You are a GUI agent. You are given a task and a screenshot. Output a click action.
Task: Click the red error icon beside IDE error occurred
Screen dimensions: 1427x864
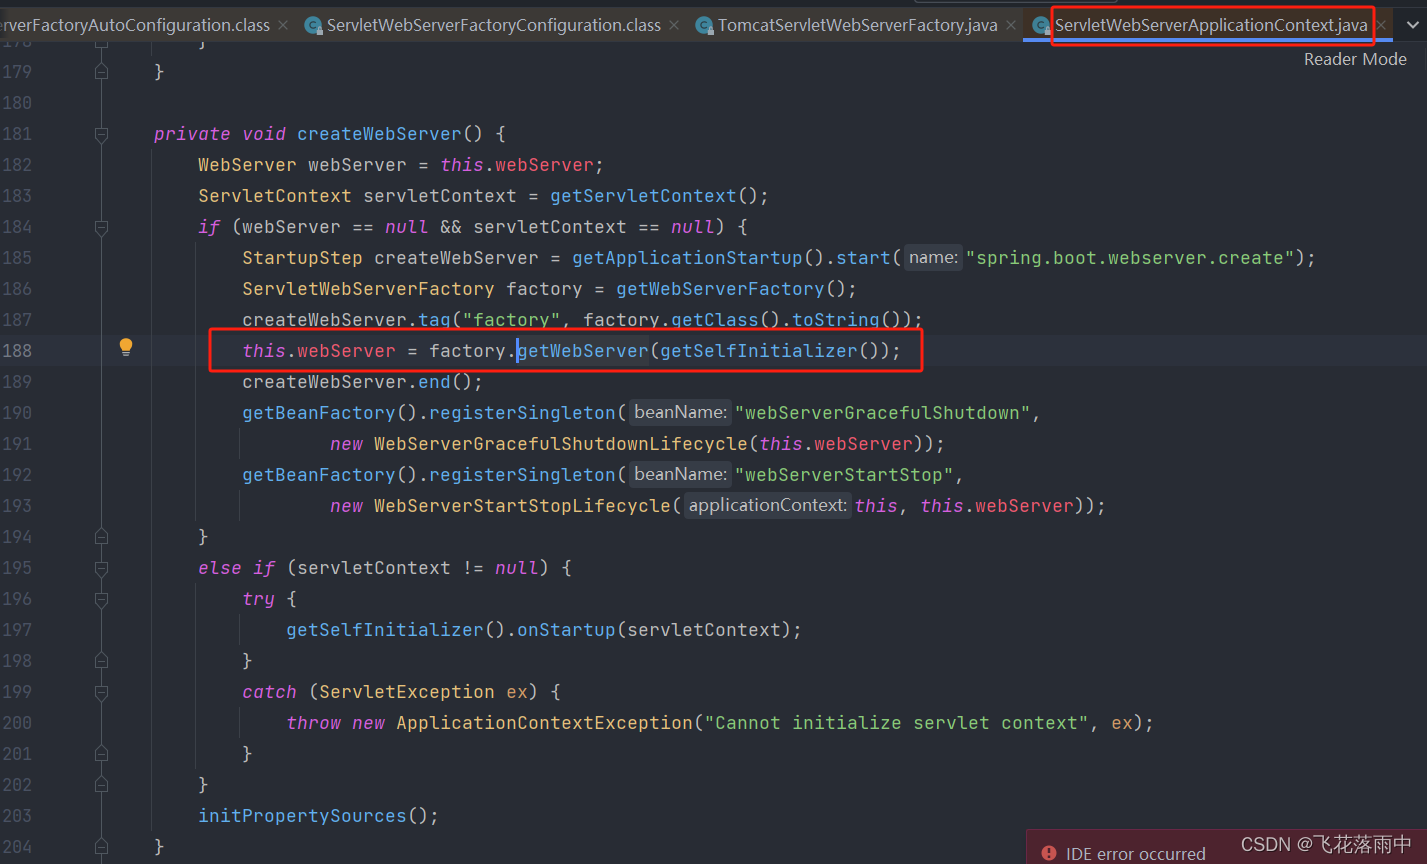(1048, 853)
